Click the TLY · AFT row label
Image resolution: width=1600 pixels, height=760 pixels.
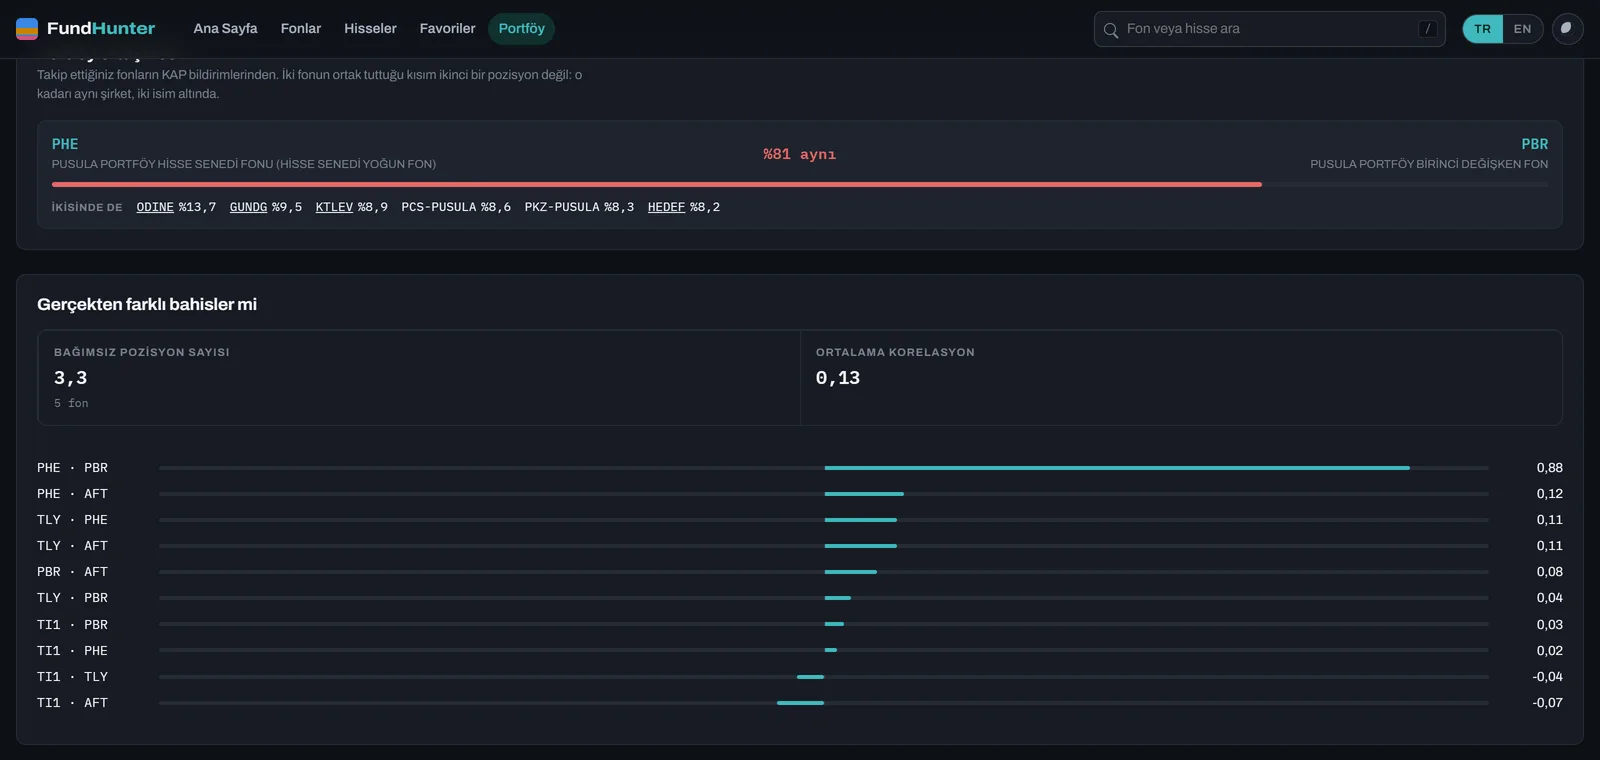tap(72, 546)
